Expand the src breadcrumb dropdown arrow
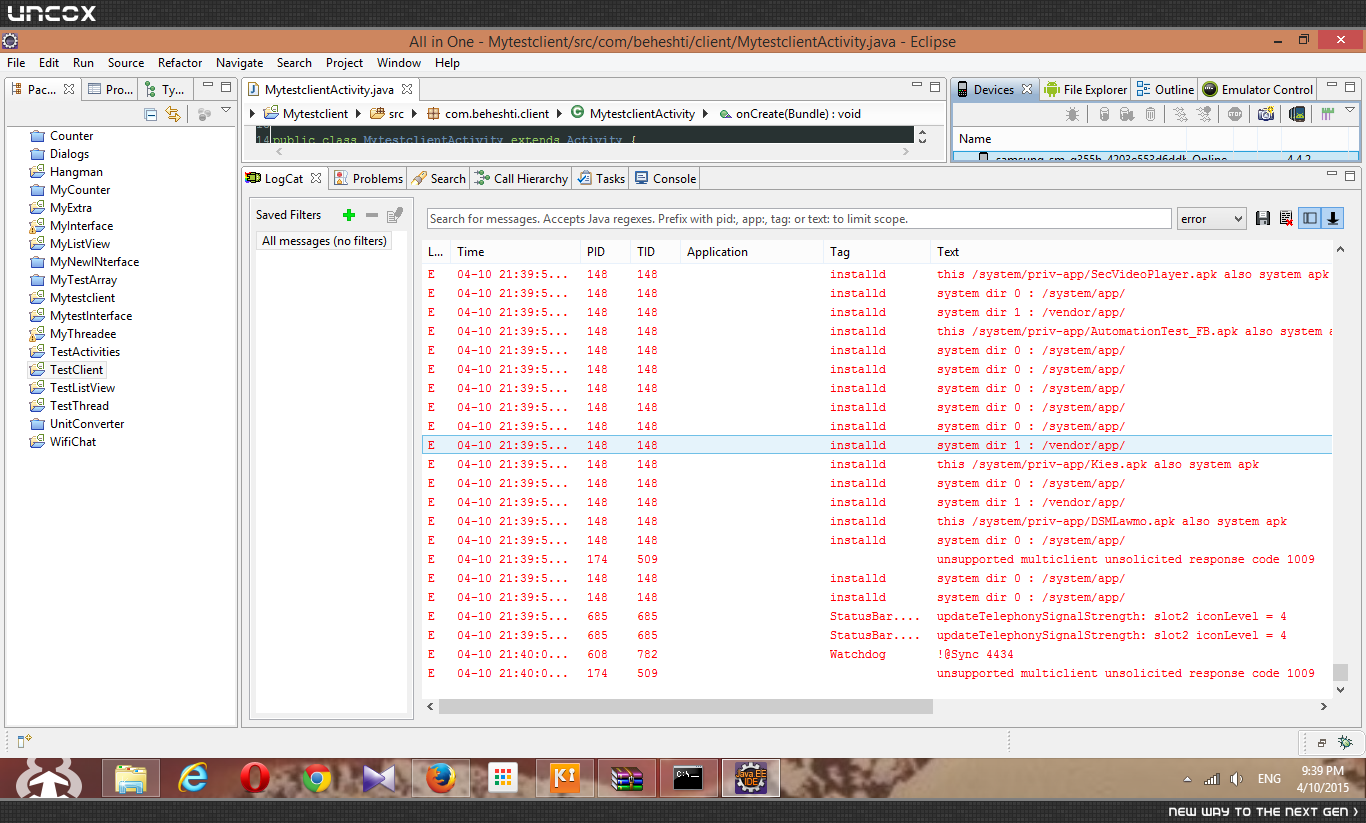Viewport: 1366px width, 823px height. coord(413,114)
